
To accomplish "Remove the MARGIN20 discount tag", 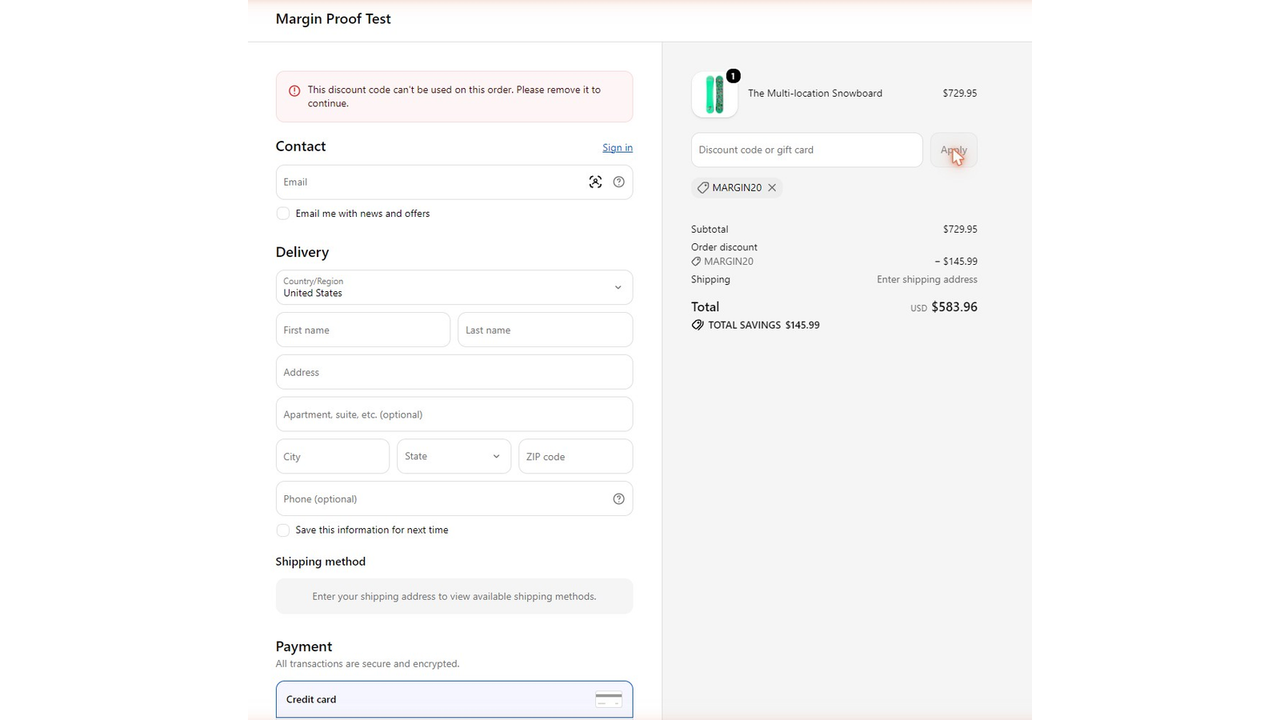I will click(x=772, y=187).
